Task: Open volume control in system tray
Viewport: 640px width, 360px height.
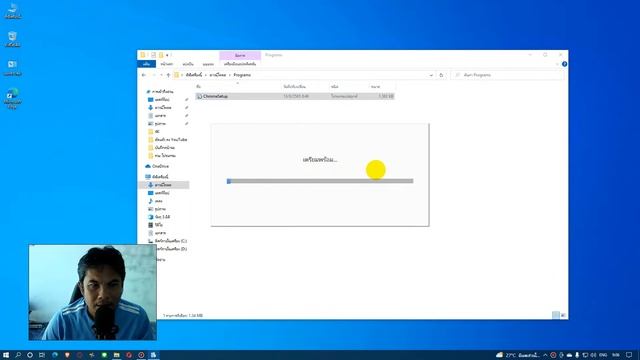Action: [593, 355]
